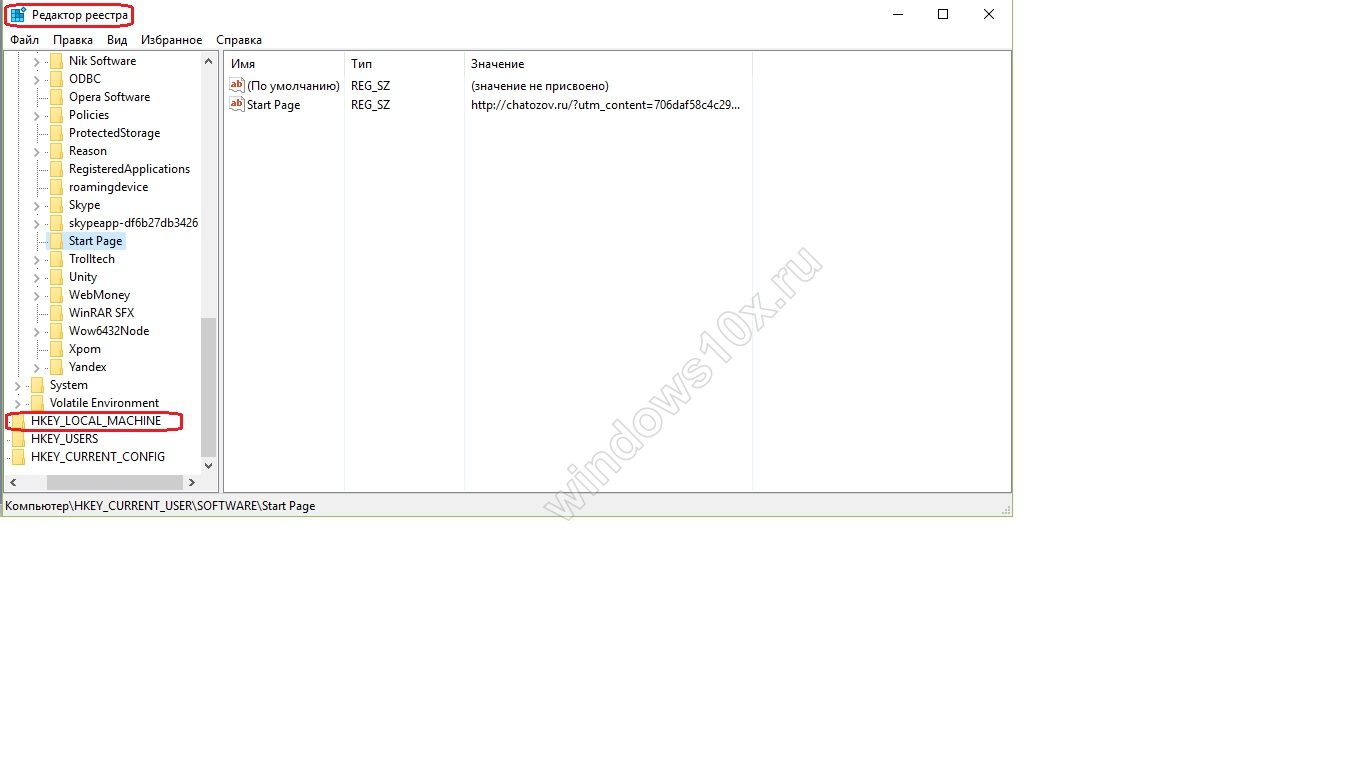Click the tree's horizontal scrollbar right arrow
The width and height of the screenshot is (1366, 768).
click(192, 483)
